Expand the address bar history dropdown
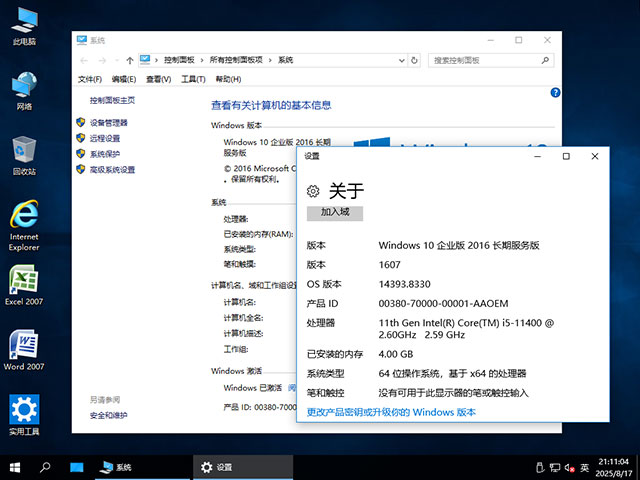The width and height of the screenshot is (640, 480). 402,60
